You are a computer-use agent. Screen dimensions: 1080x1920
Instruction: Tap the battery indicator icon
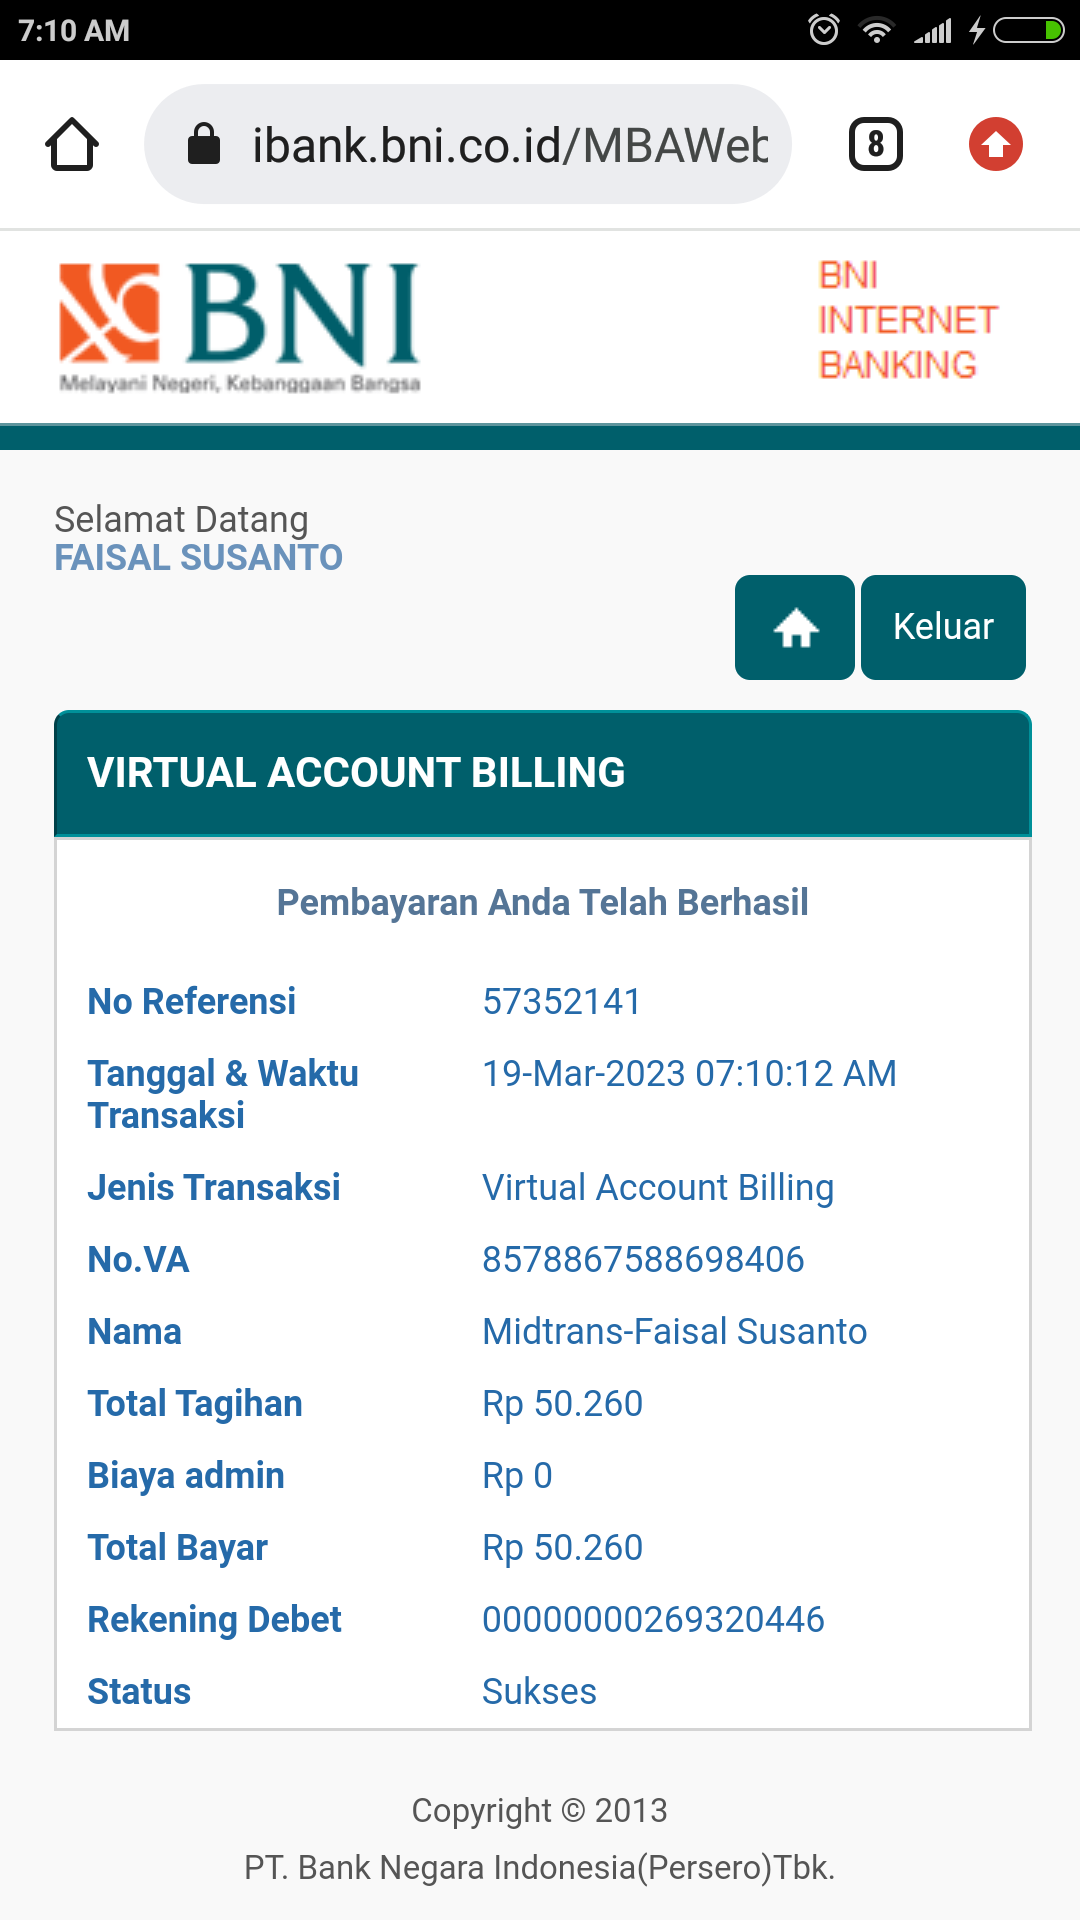click(1028, 30)
